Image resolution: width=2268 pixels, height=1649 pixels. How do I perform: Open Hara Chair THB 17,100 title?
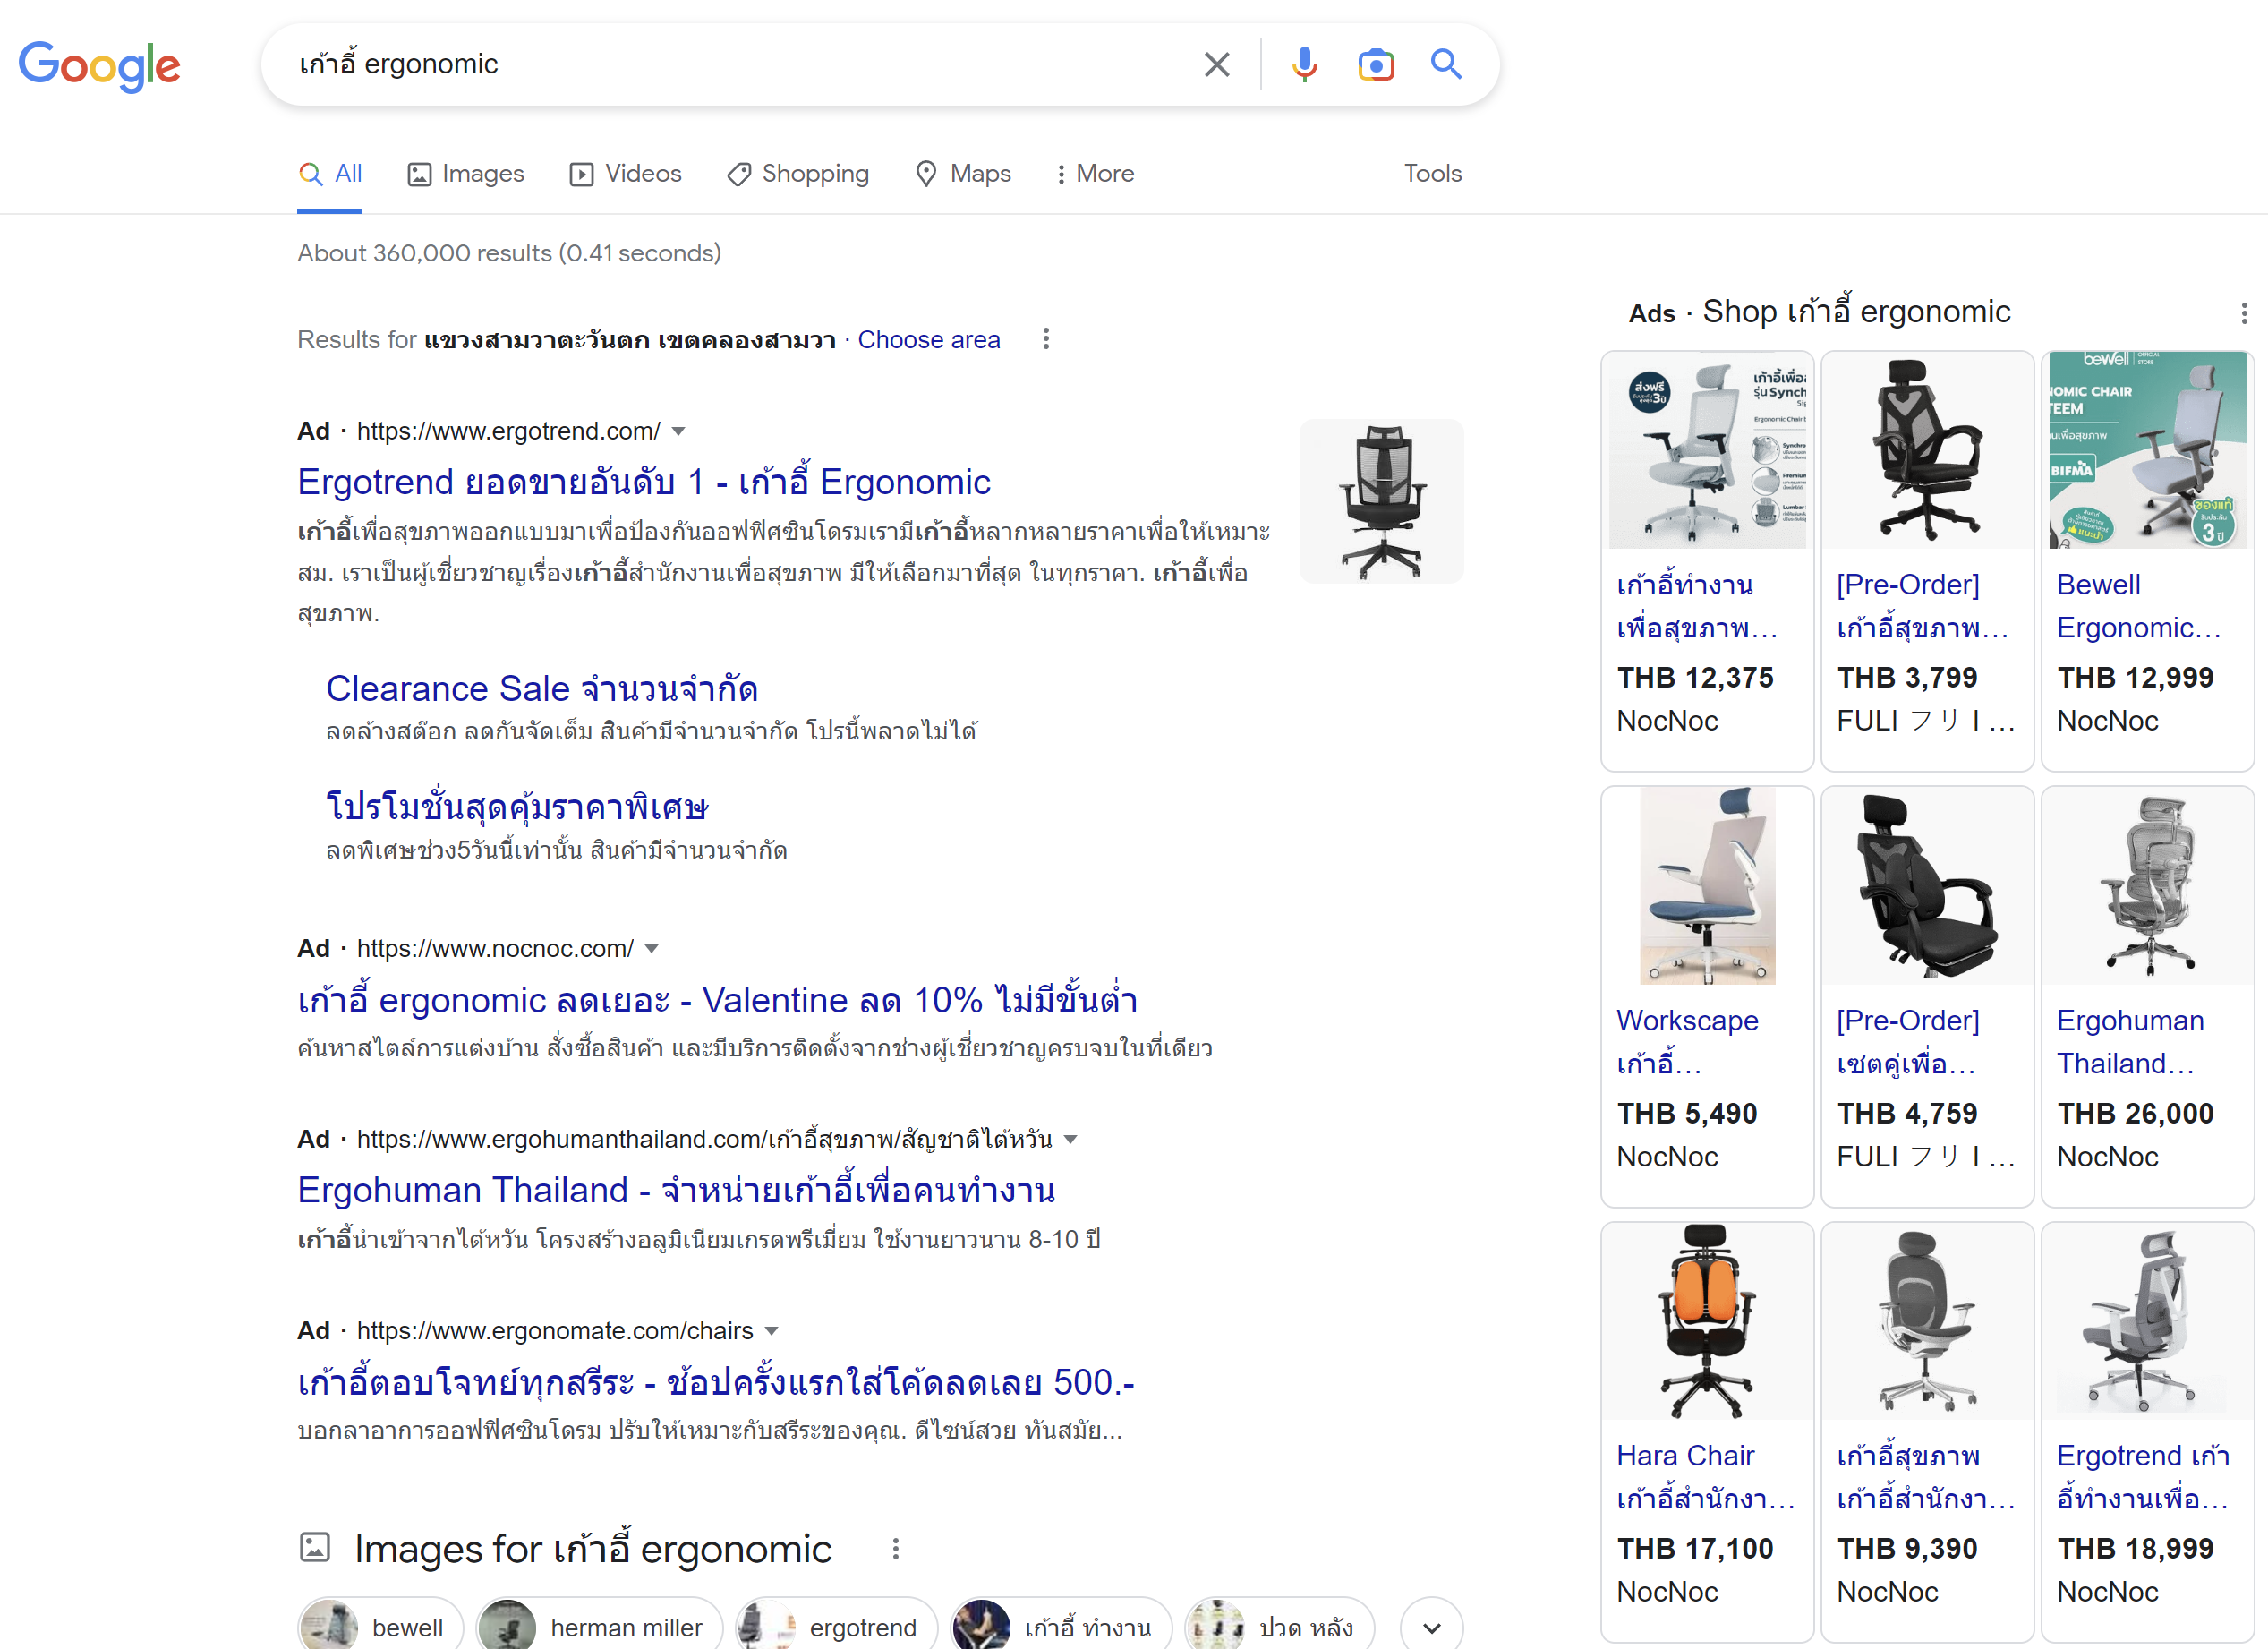coord(1706,1477)
